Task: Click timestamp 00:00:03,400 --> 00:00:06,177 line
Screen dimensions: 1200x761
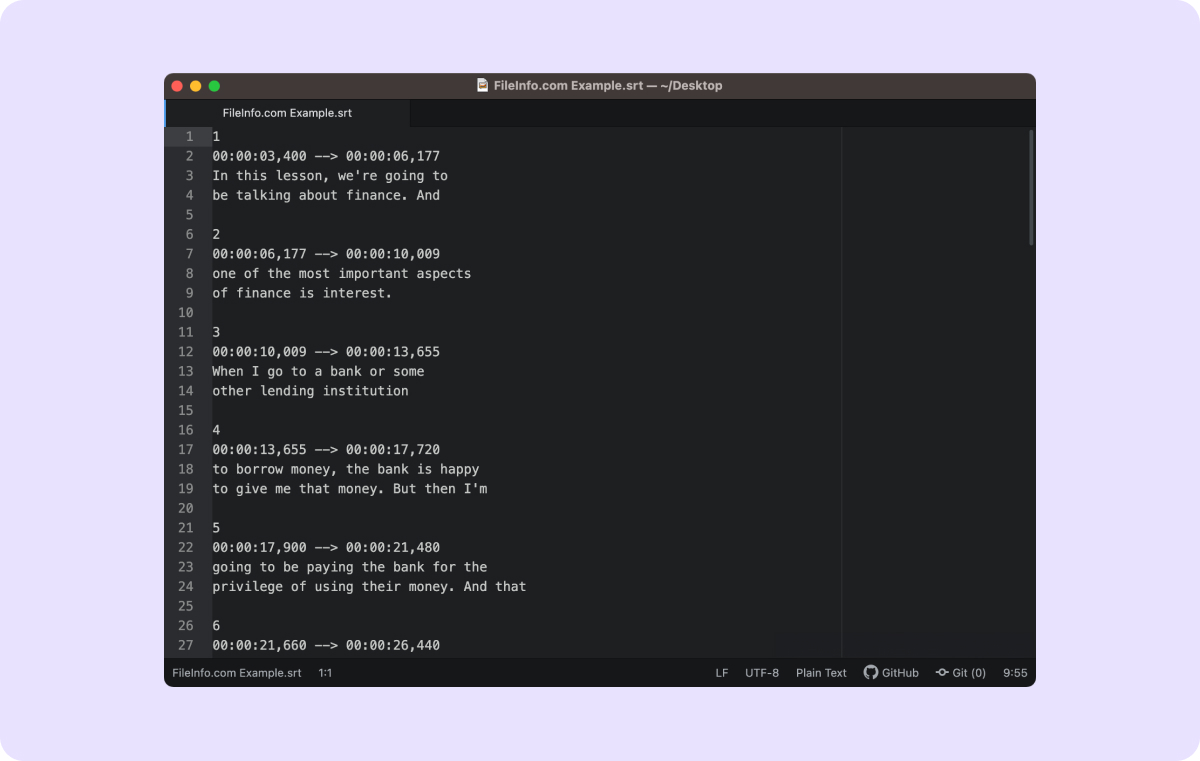Action: 326,156
